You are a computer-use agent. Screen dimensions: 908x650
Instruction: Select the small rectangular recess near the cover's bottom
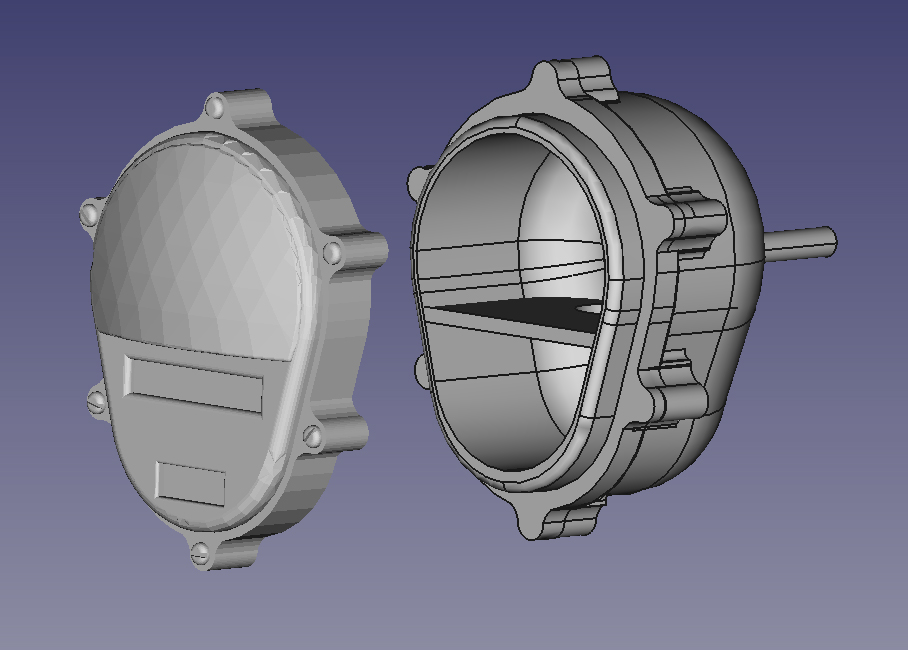pyautogui.click(x=191, y=483)
